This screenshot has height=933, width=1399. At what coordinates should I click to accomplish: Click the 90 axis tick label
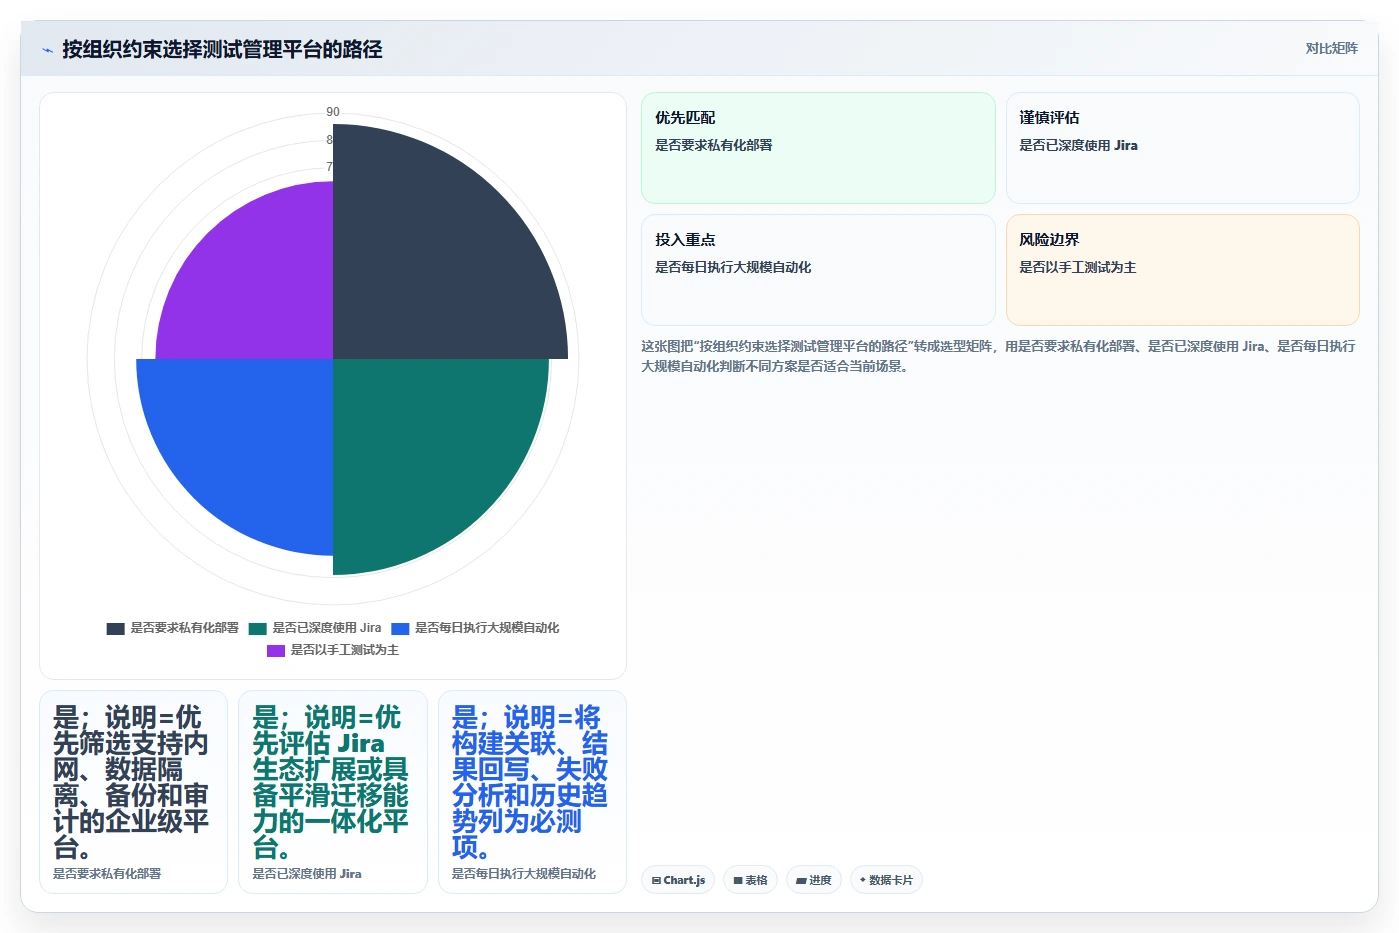[x=333, y=112]
